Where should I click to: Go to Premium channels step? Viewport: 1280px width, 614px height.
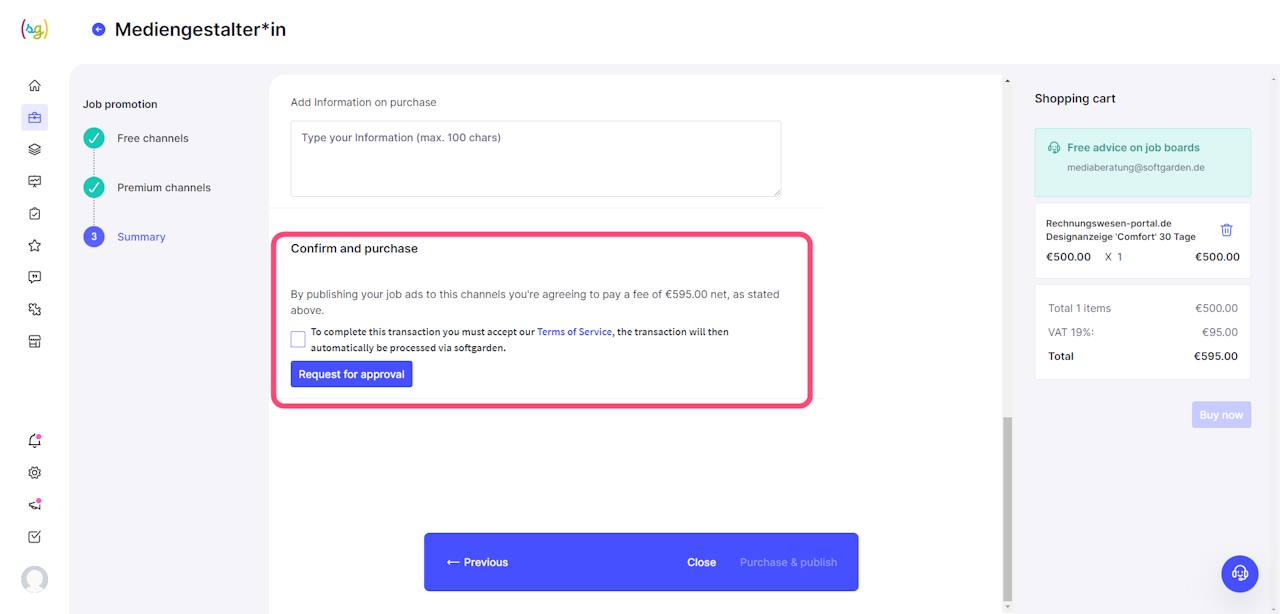pyautogui.click(x=163, y=188)
